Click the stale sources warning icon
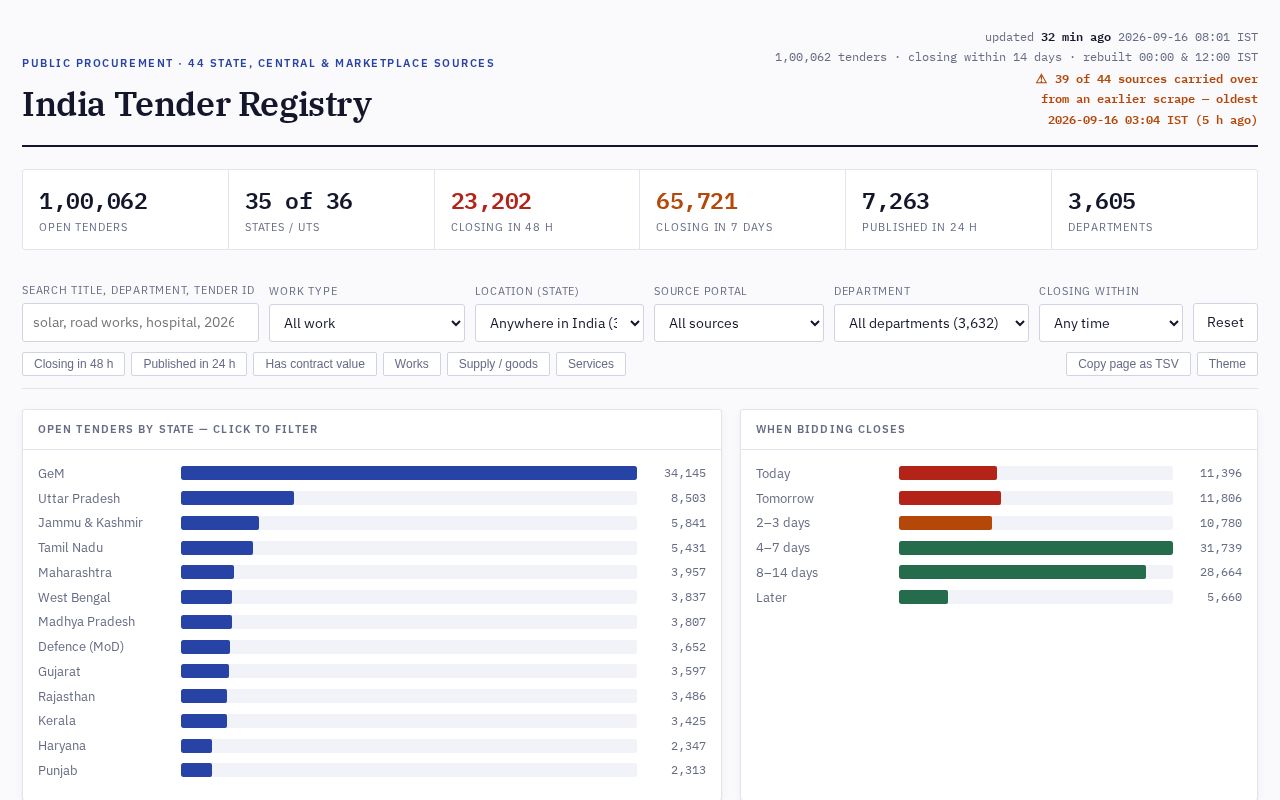The width and height of the screenshot is (1280, 800). click(x=1041, y=78)
